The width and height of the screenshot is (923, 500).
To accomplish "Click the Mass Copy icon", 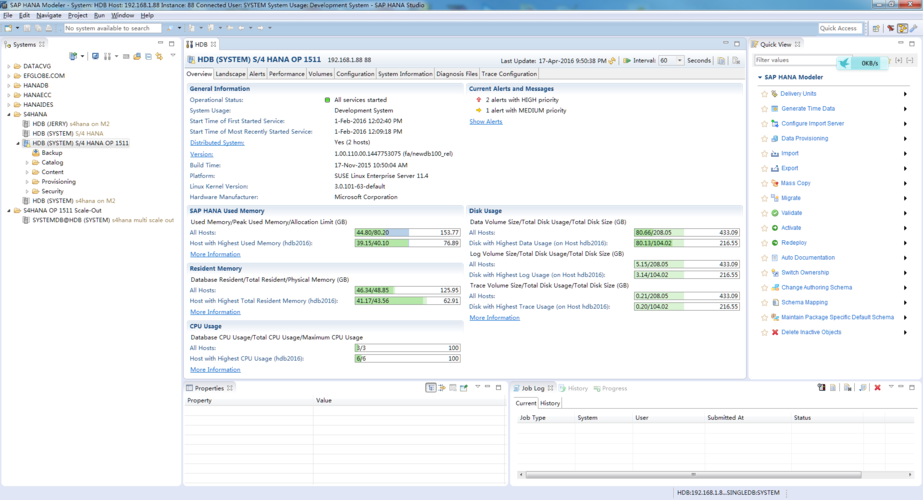I will (775, 183).
